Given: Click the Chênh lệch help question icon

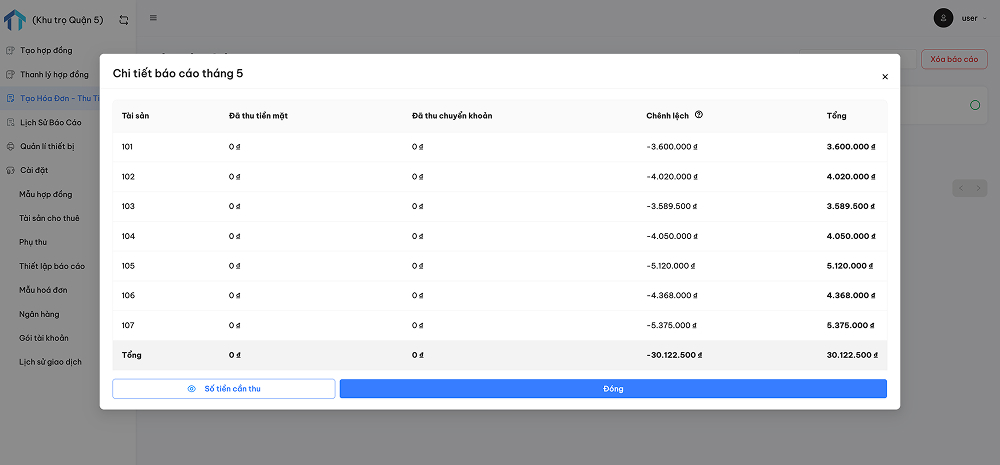Looking at the screenshot, I should coord(699,115).
